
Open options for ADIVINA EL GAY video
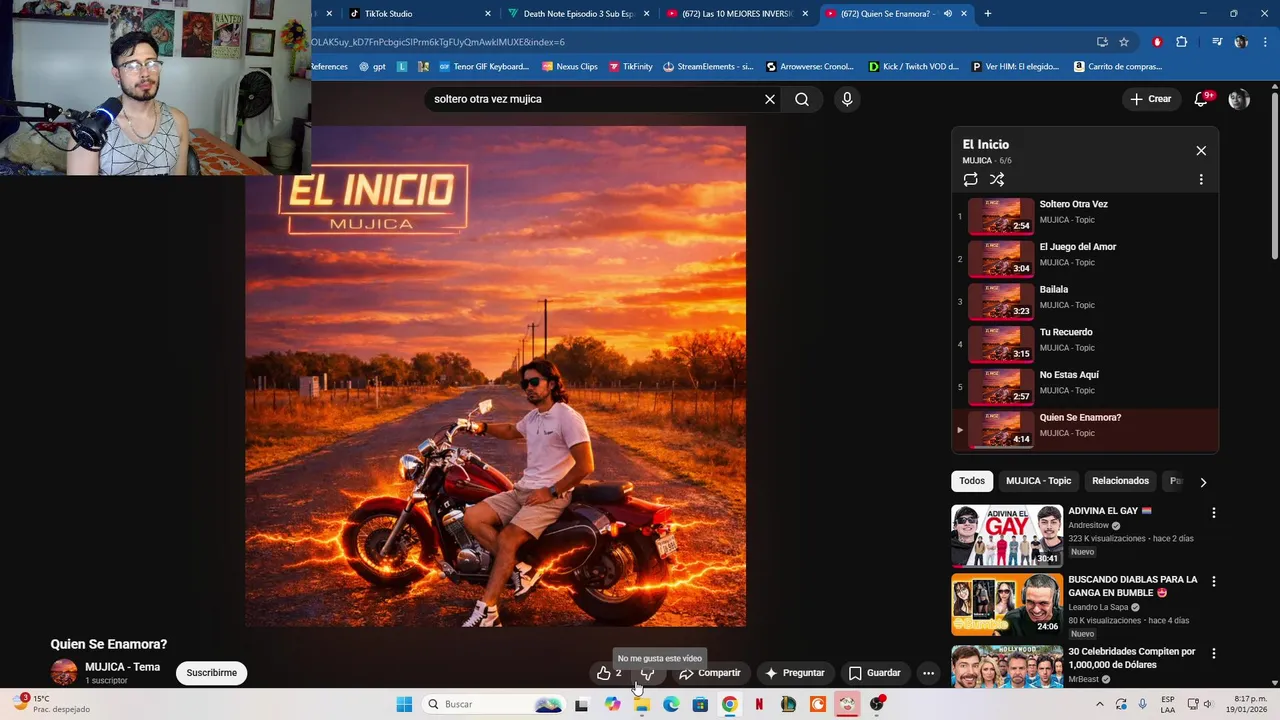click(x=1214, y=512)
